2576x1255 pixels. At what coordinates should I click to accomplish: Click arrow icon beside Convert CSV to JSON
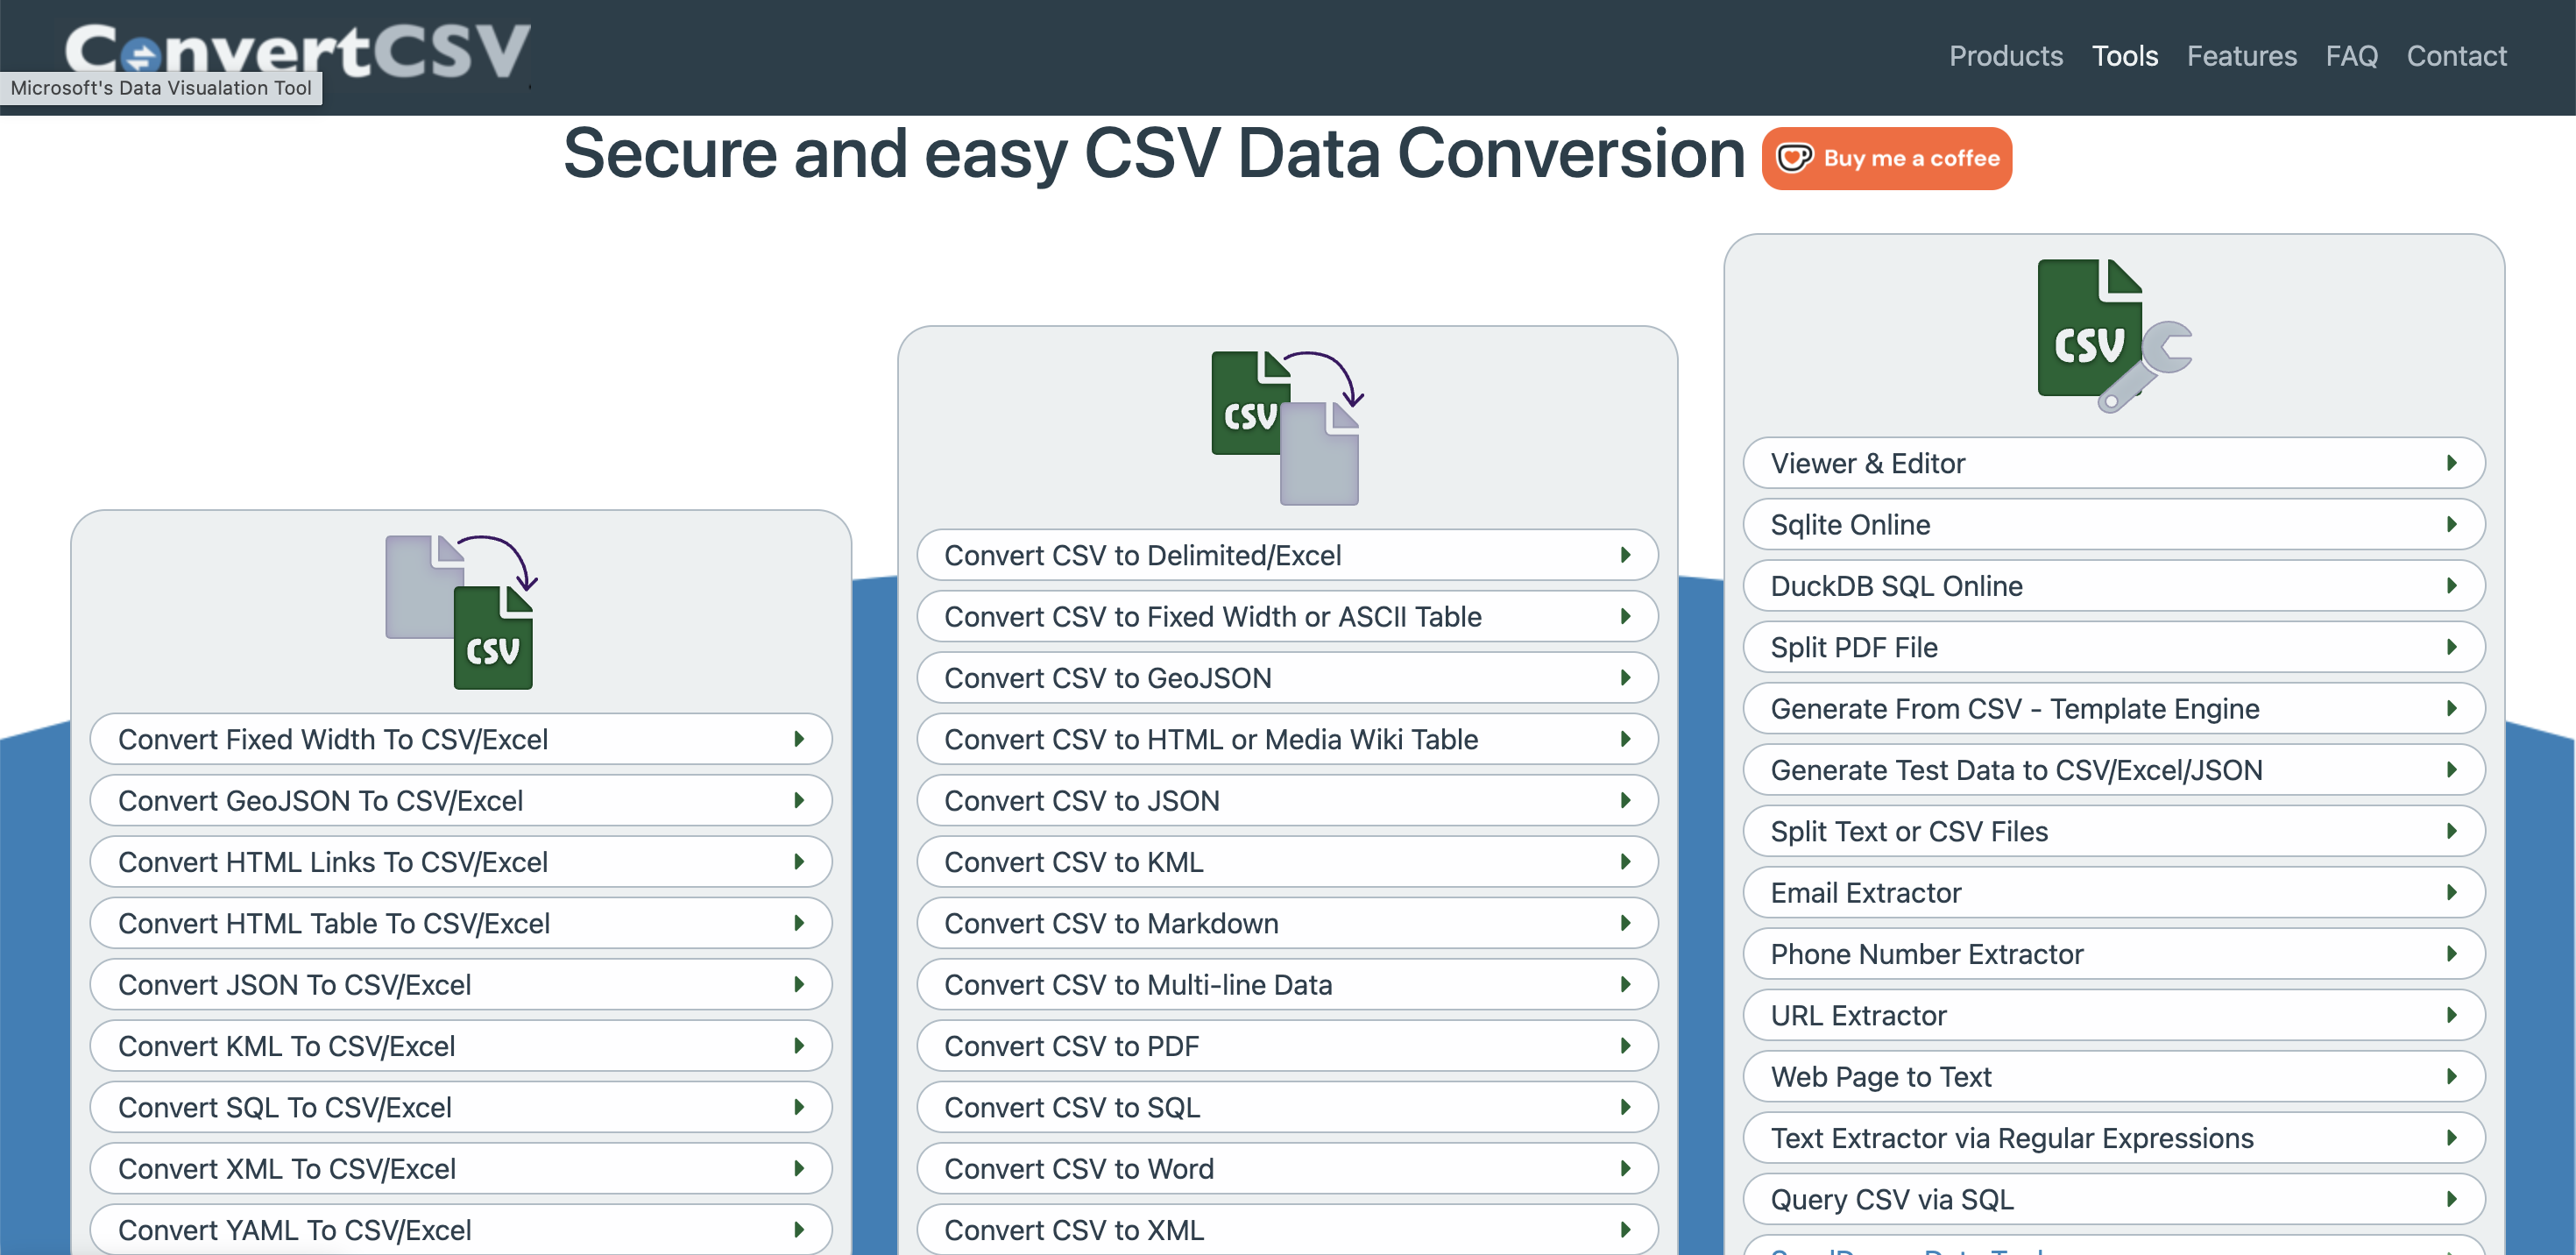(x=1625, y=800)
